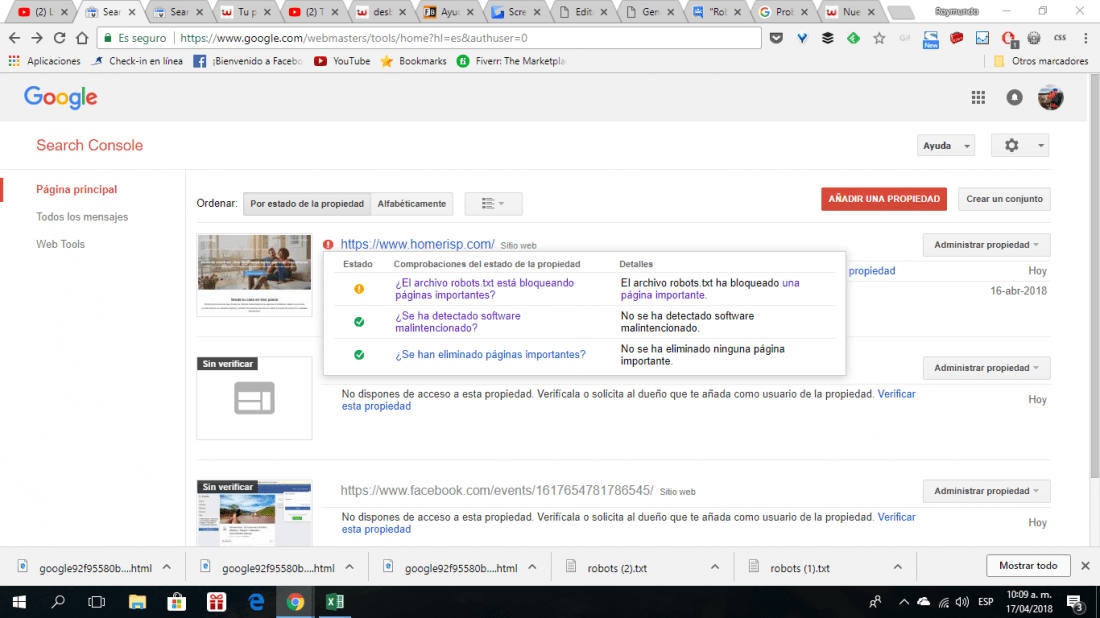Open the YouTube bookmark
The image size is (1100, 618).
point(342,61)
